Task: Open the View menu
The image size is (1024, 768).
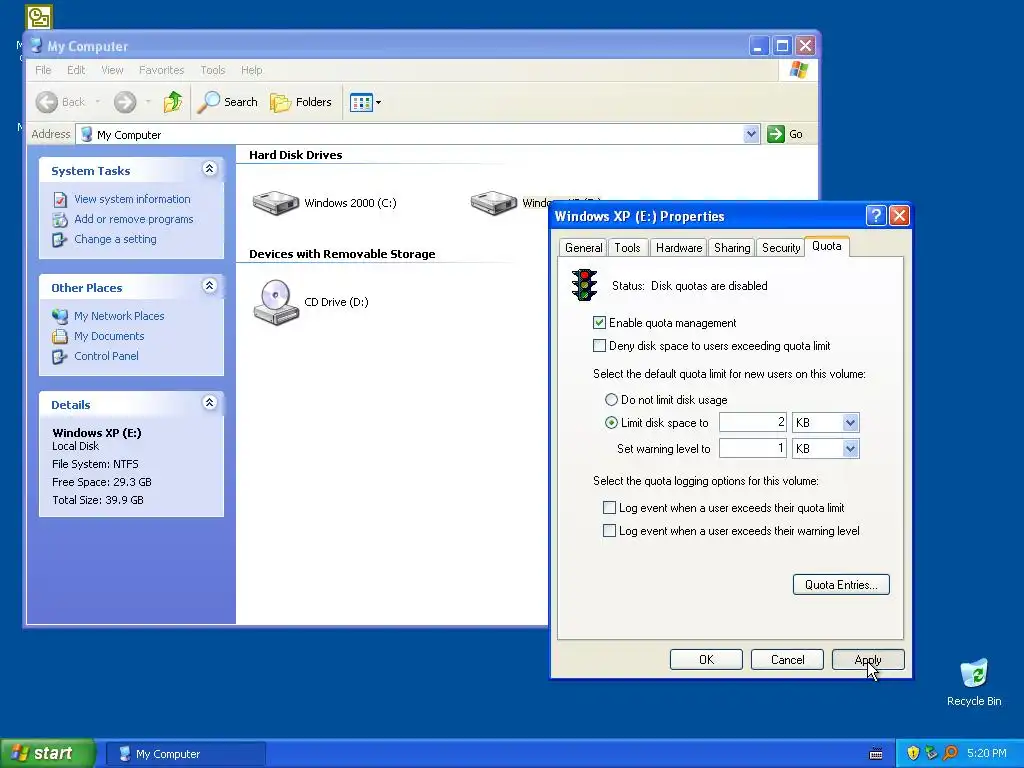Action: pyautogui.click(x=112, y=70)
